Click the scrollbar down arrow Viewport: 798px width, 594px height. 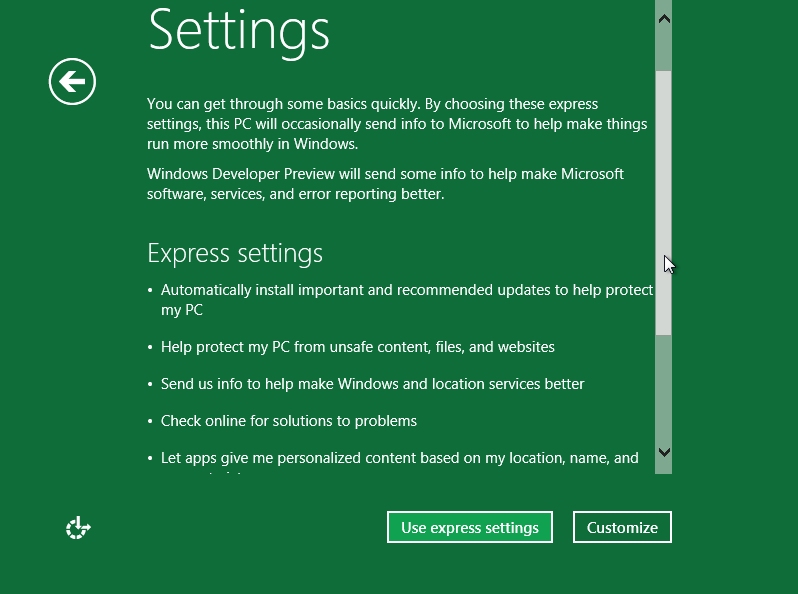[664, 451]
